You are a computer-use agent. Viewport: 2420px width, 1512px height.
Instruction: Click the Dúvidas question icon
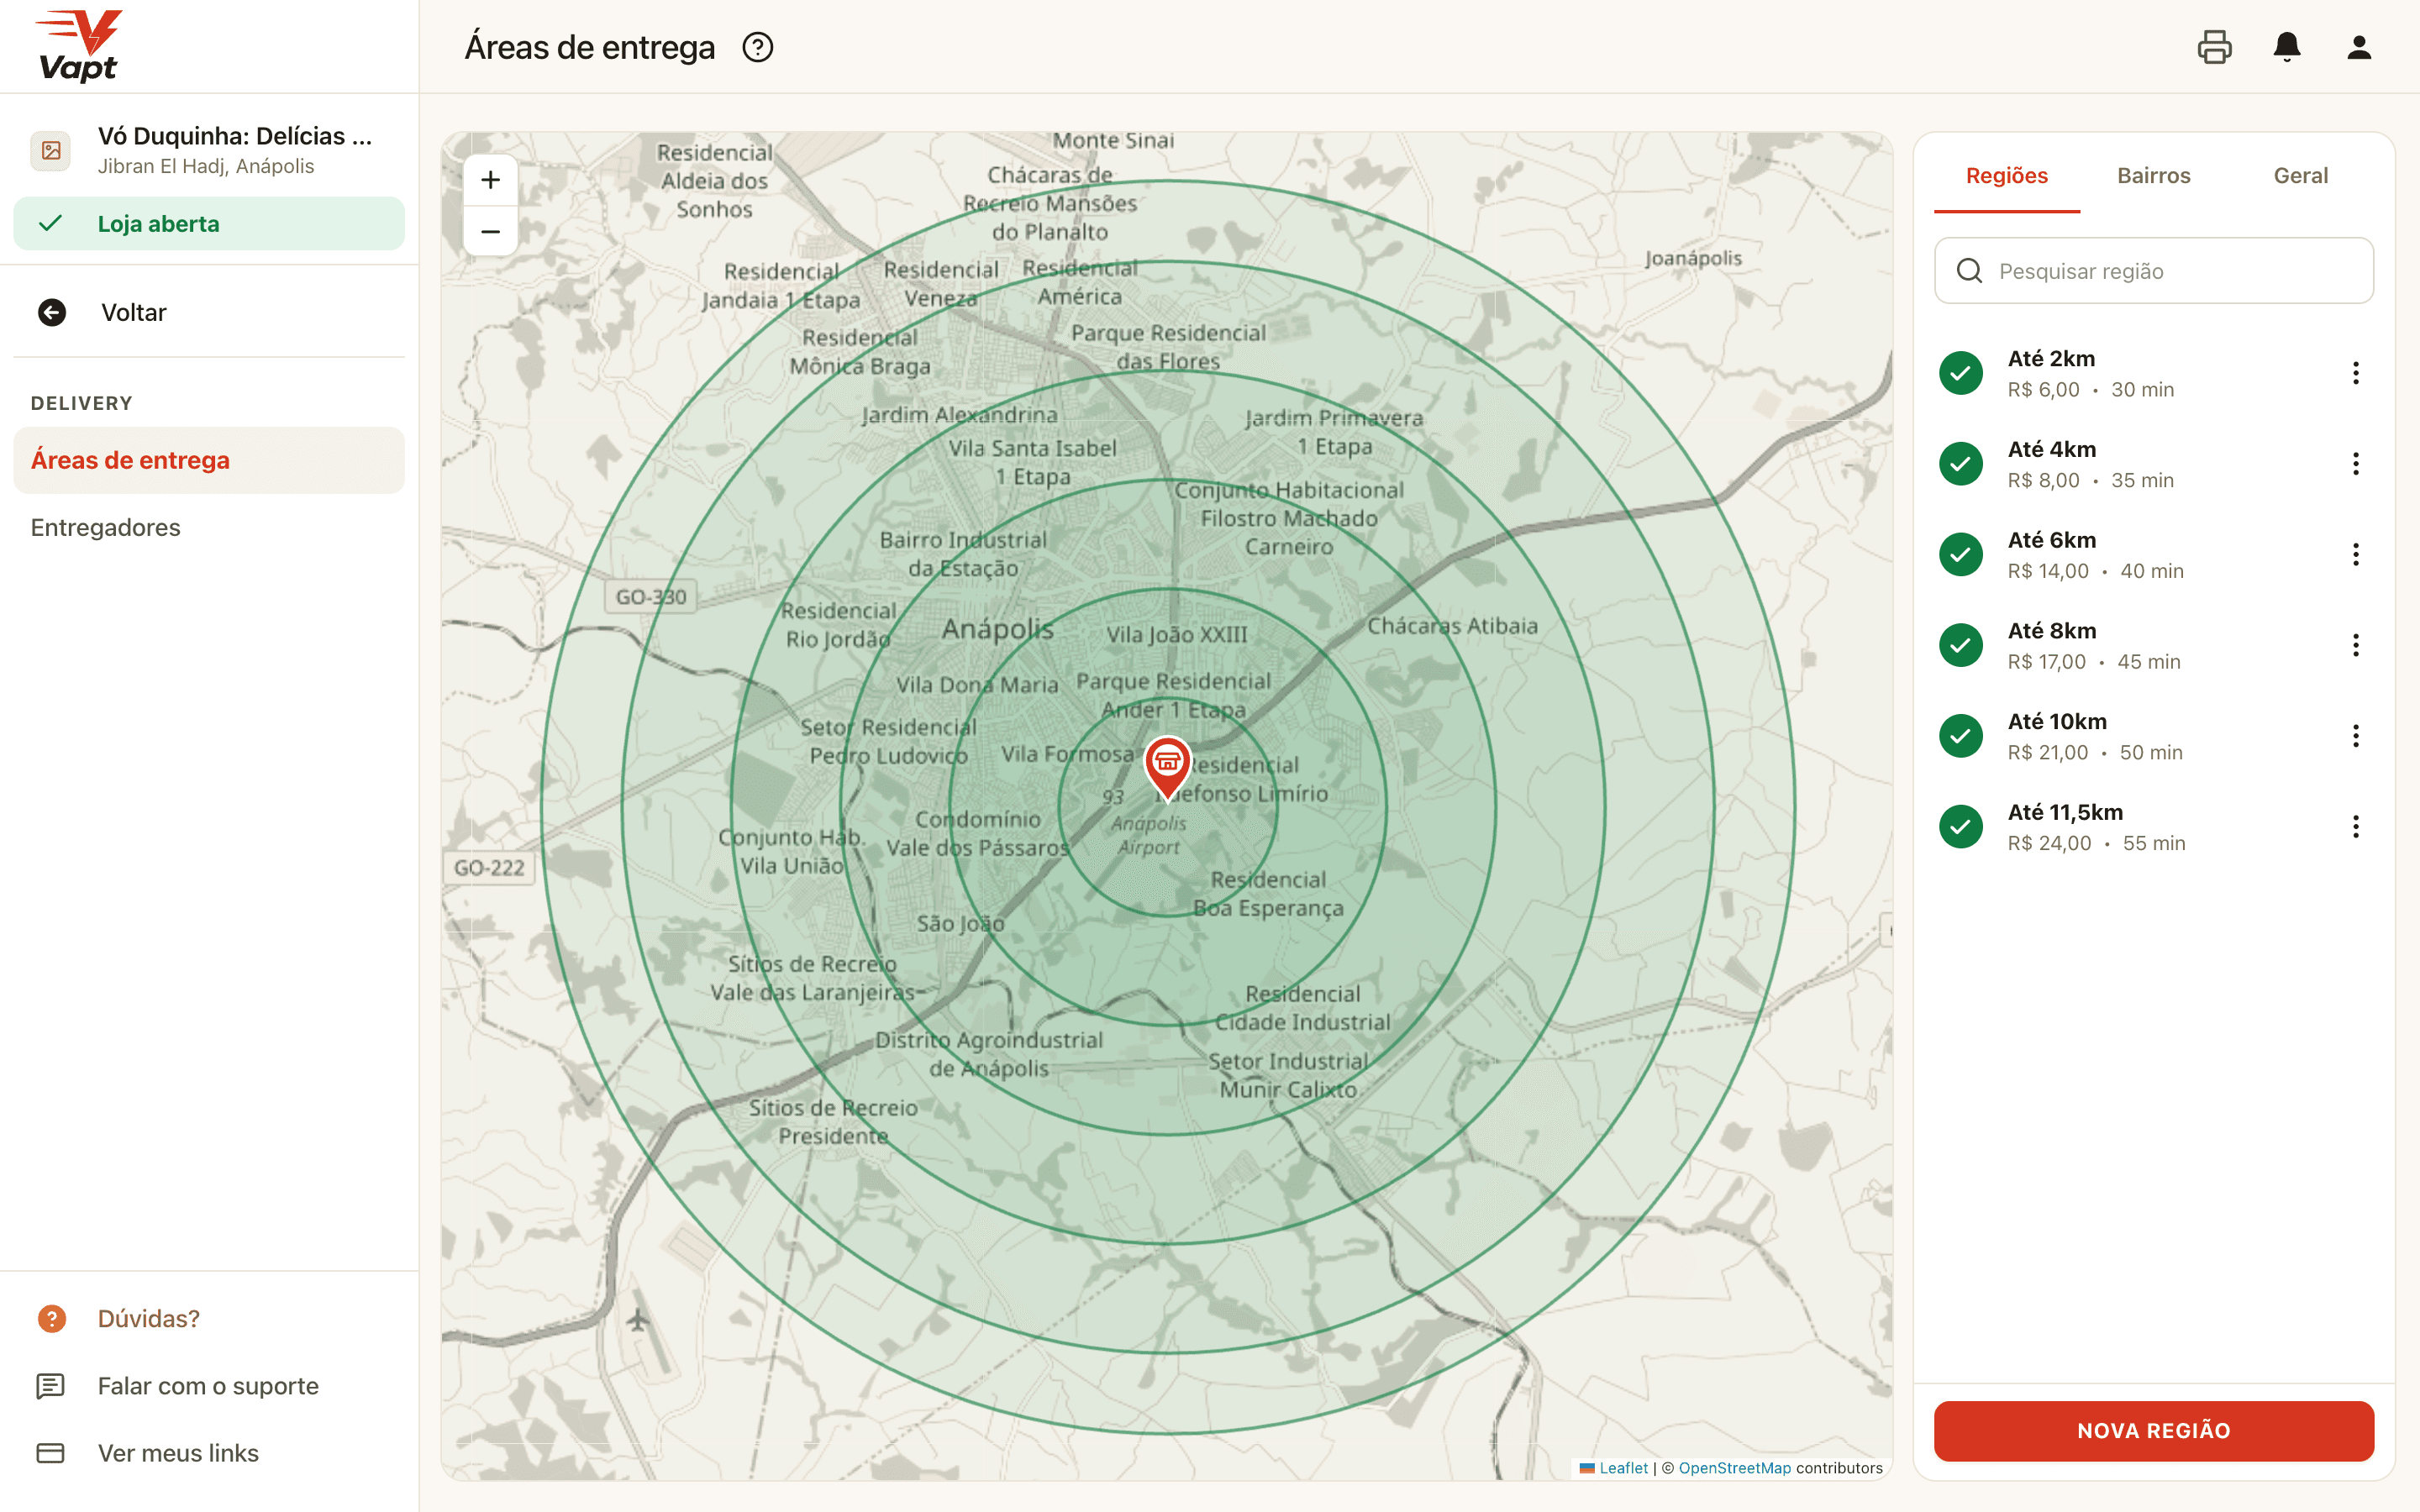[x=52, y=1318]
